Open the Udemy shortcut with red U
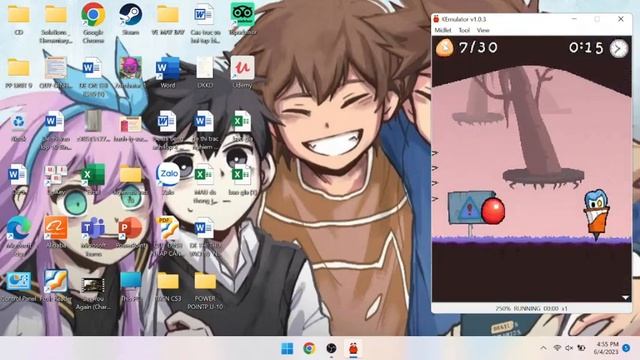640x360 pixels. pos(242,73)
